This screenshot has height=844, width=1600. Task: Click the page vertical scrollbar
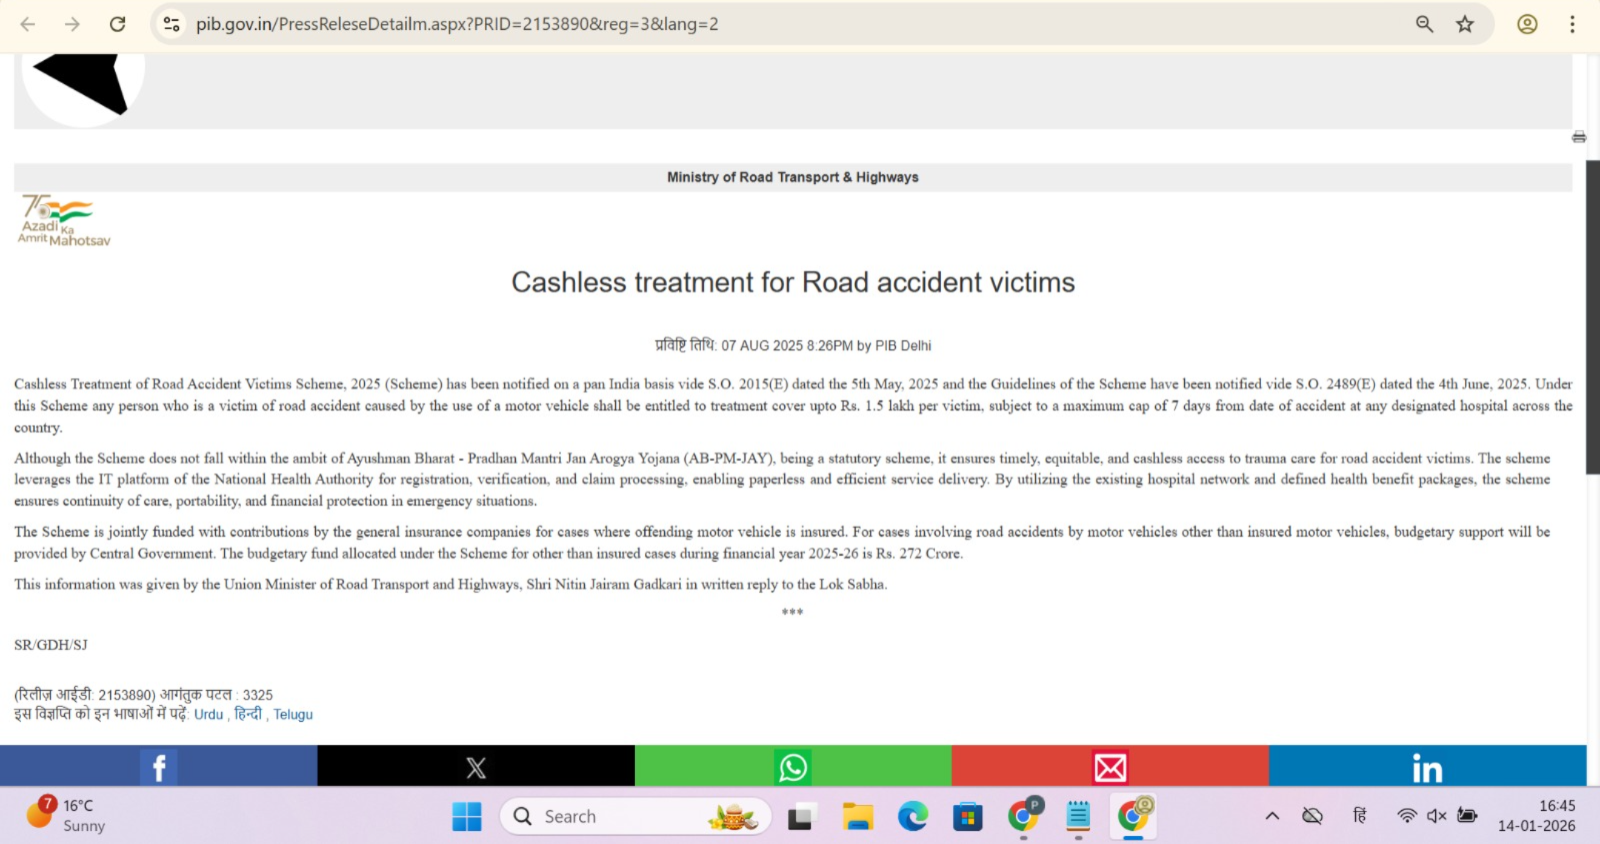(x=1593, y=316)
